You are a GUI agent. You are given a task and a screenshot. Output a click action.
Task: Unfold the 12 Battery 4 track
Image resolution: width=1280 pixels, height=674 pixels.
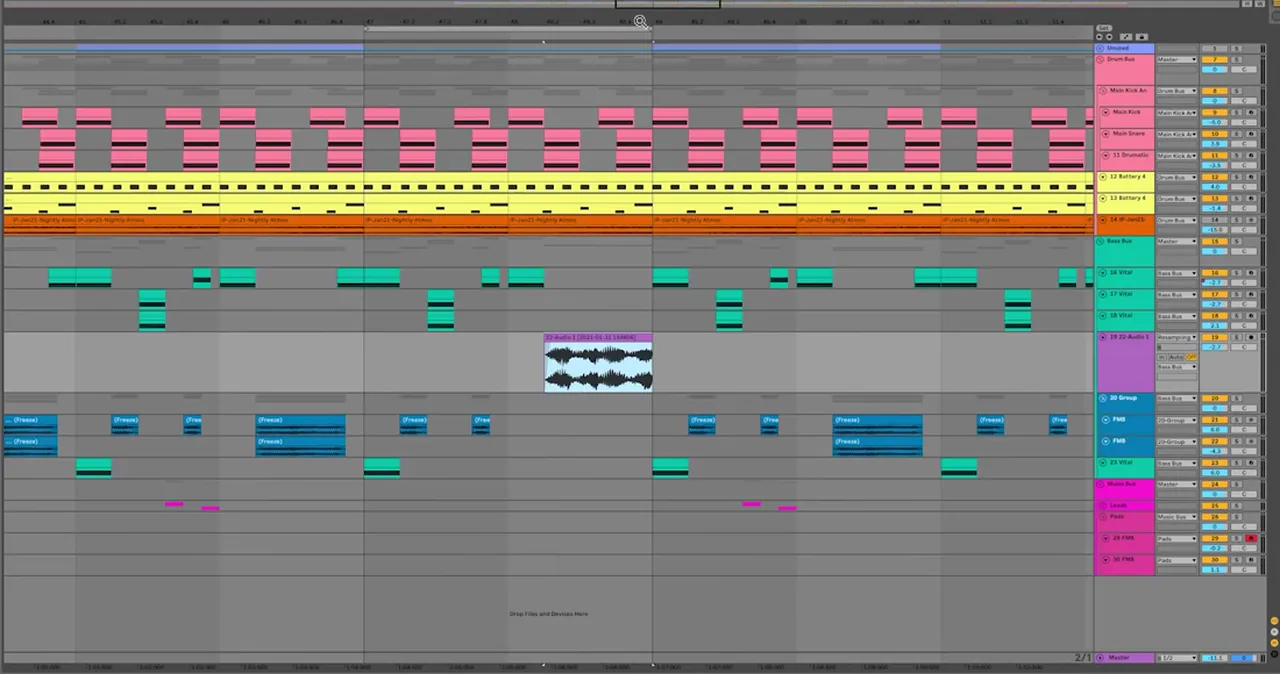[x=1103, y=176]
